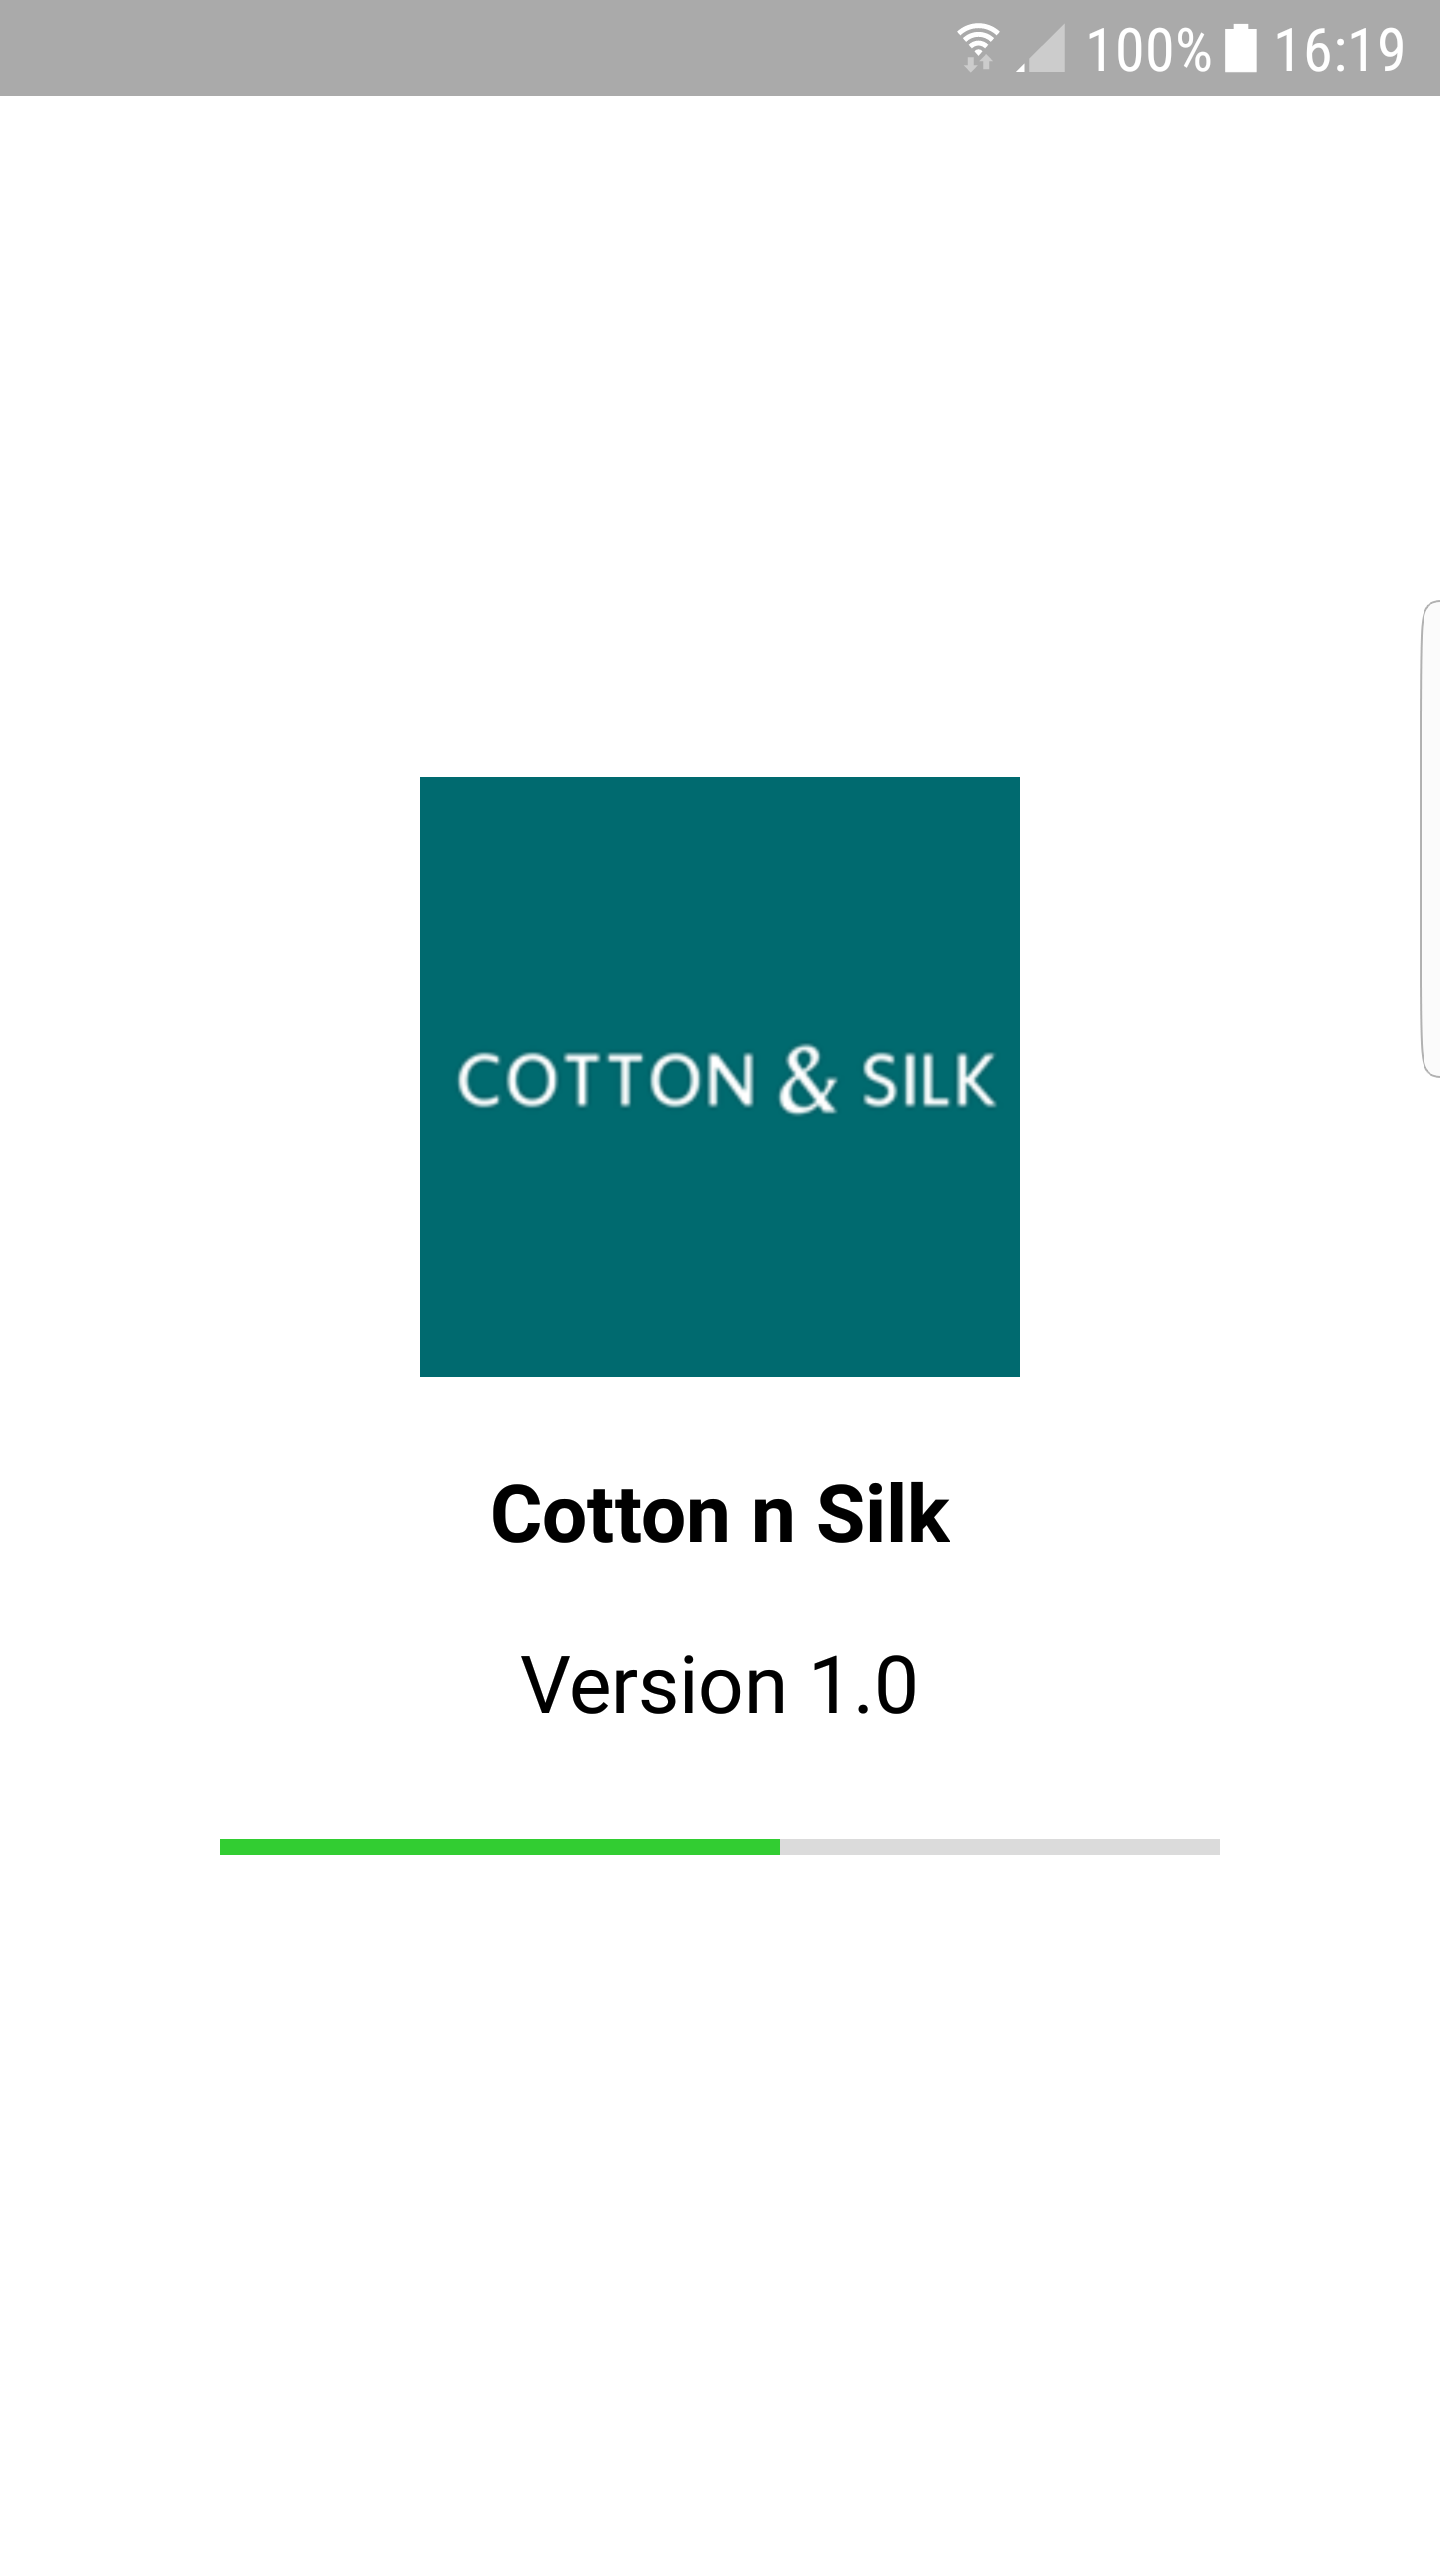Click the teal Cotton & Silk logo image
This screenshot has height=2560, width=1440.
tap(720, 1077)
